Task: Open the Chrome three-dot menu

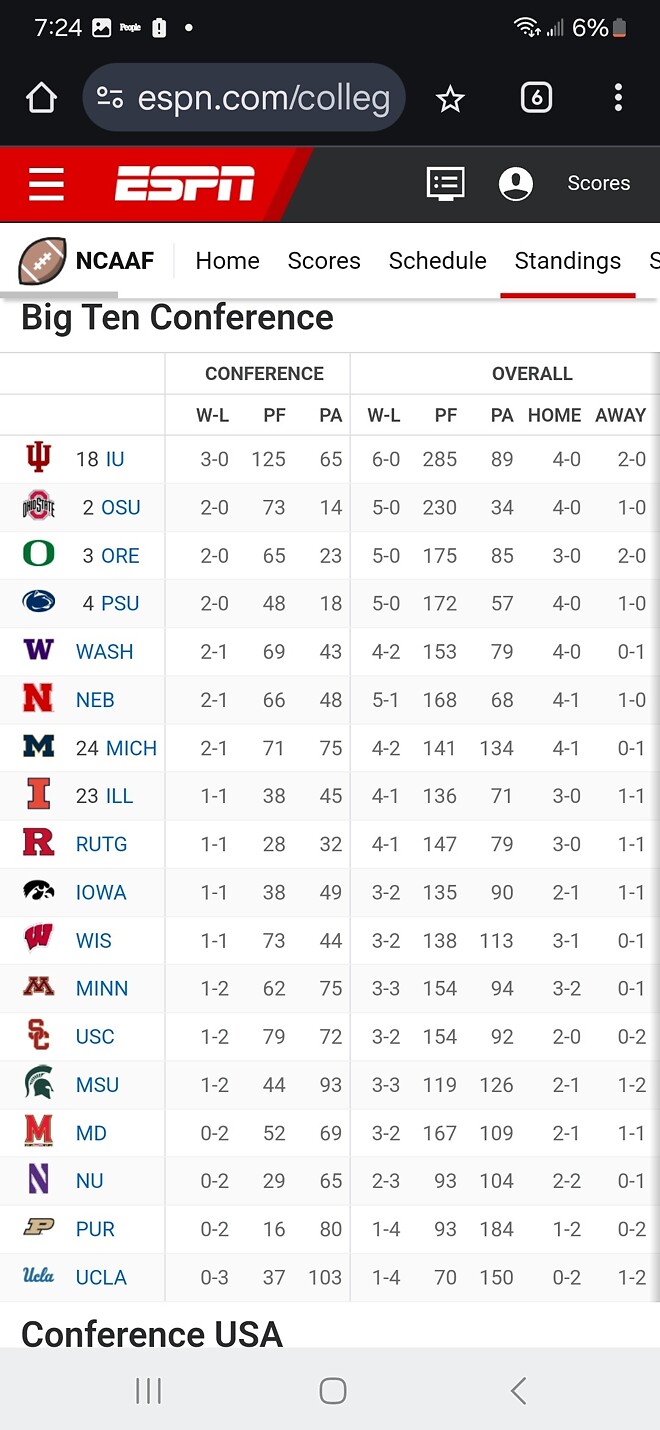Action: 618,97
